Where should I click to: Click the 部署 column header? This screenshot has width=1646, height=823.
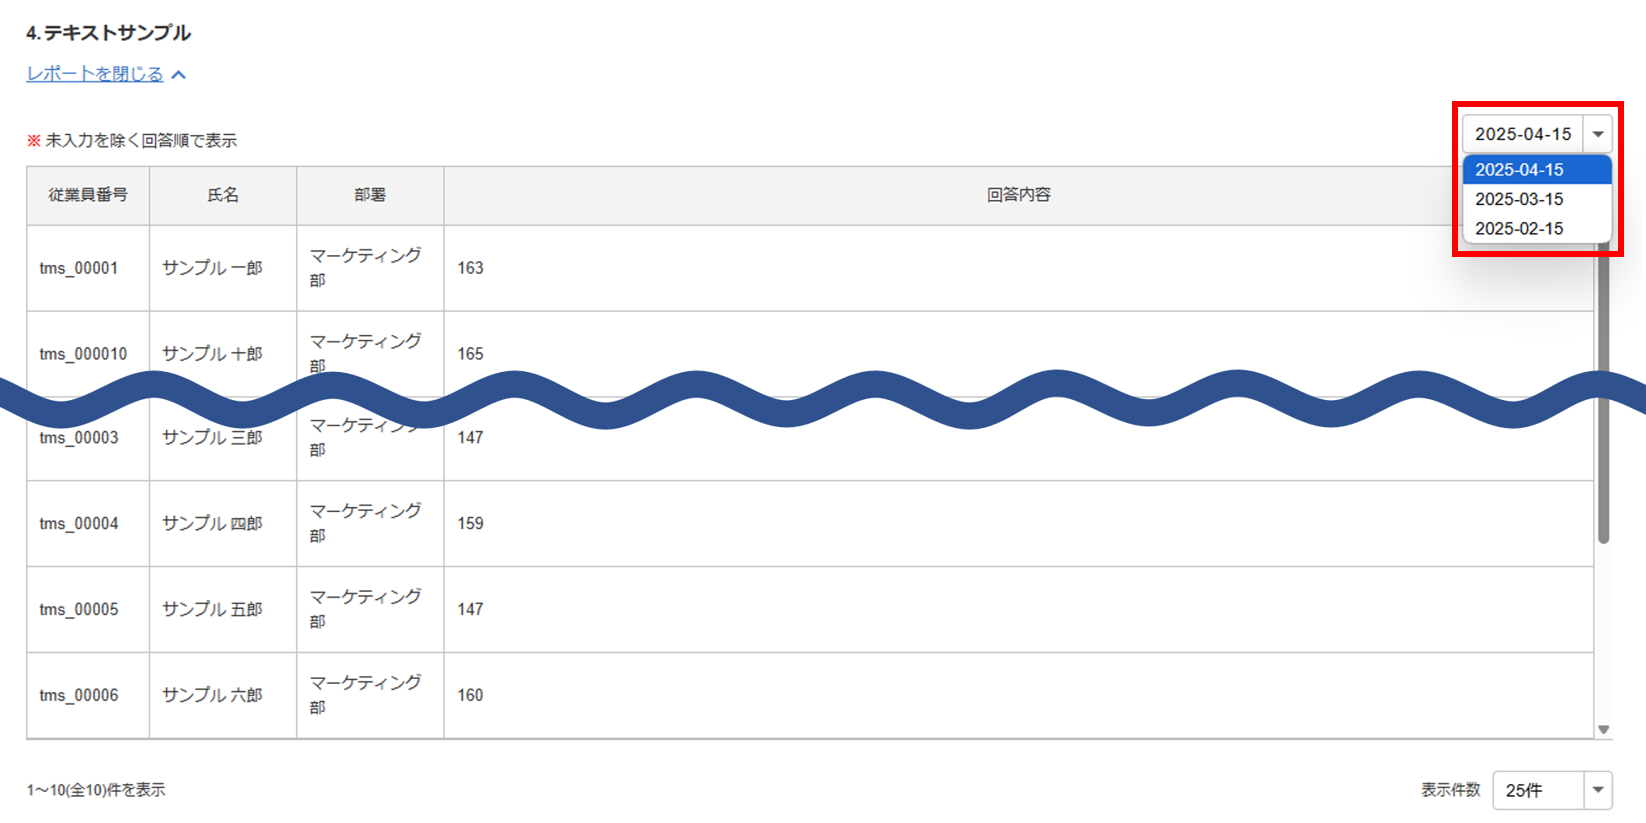[370, 195]
